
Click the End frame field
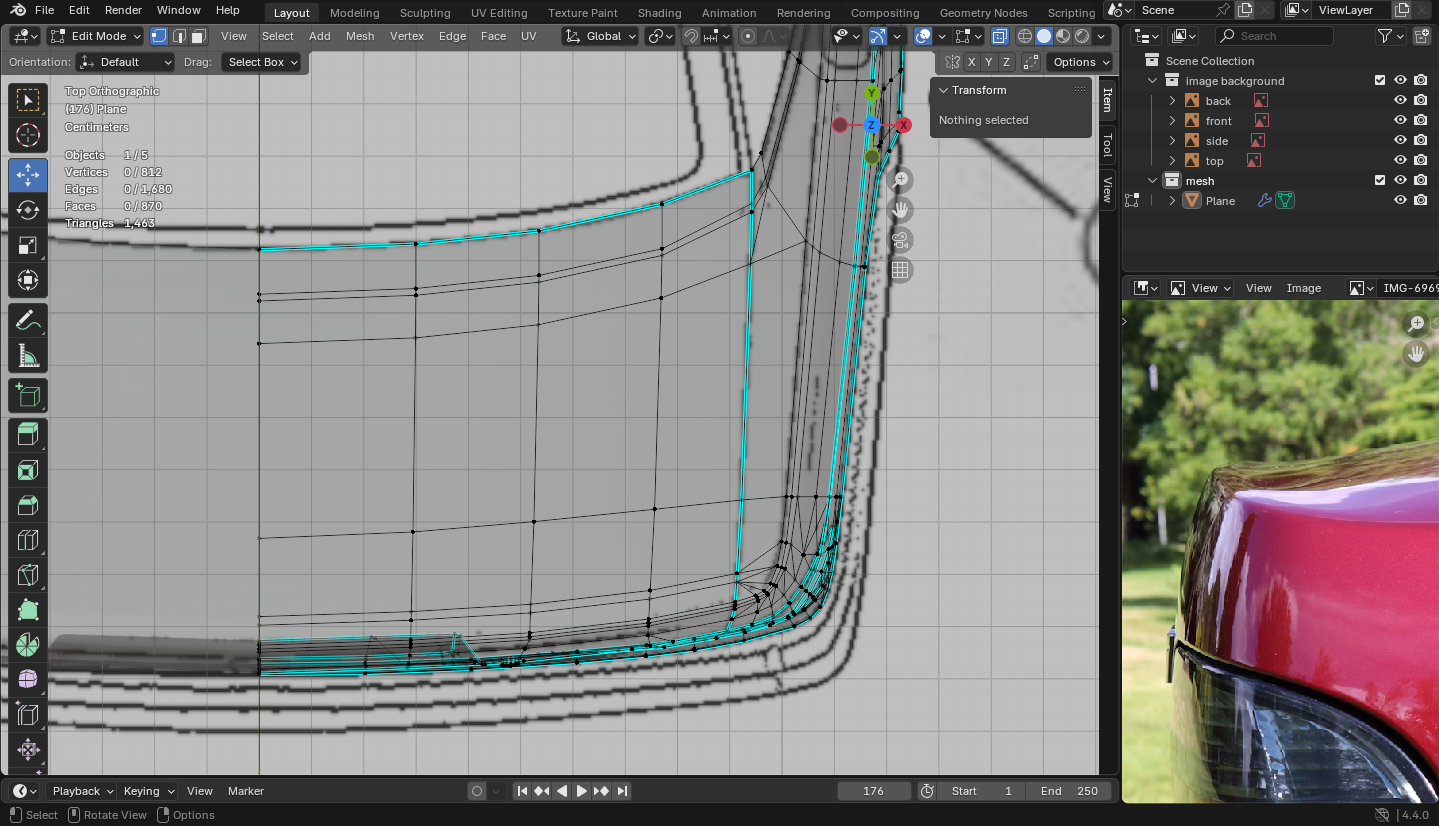coord(1069,791)
